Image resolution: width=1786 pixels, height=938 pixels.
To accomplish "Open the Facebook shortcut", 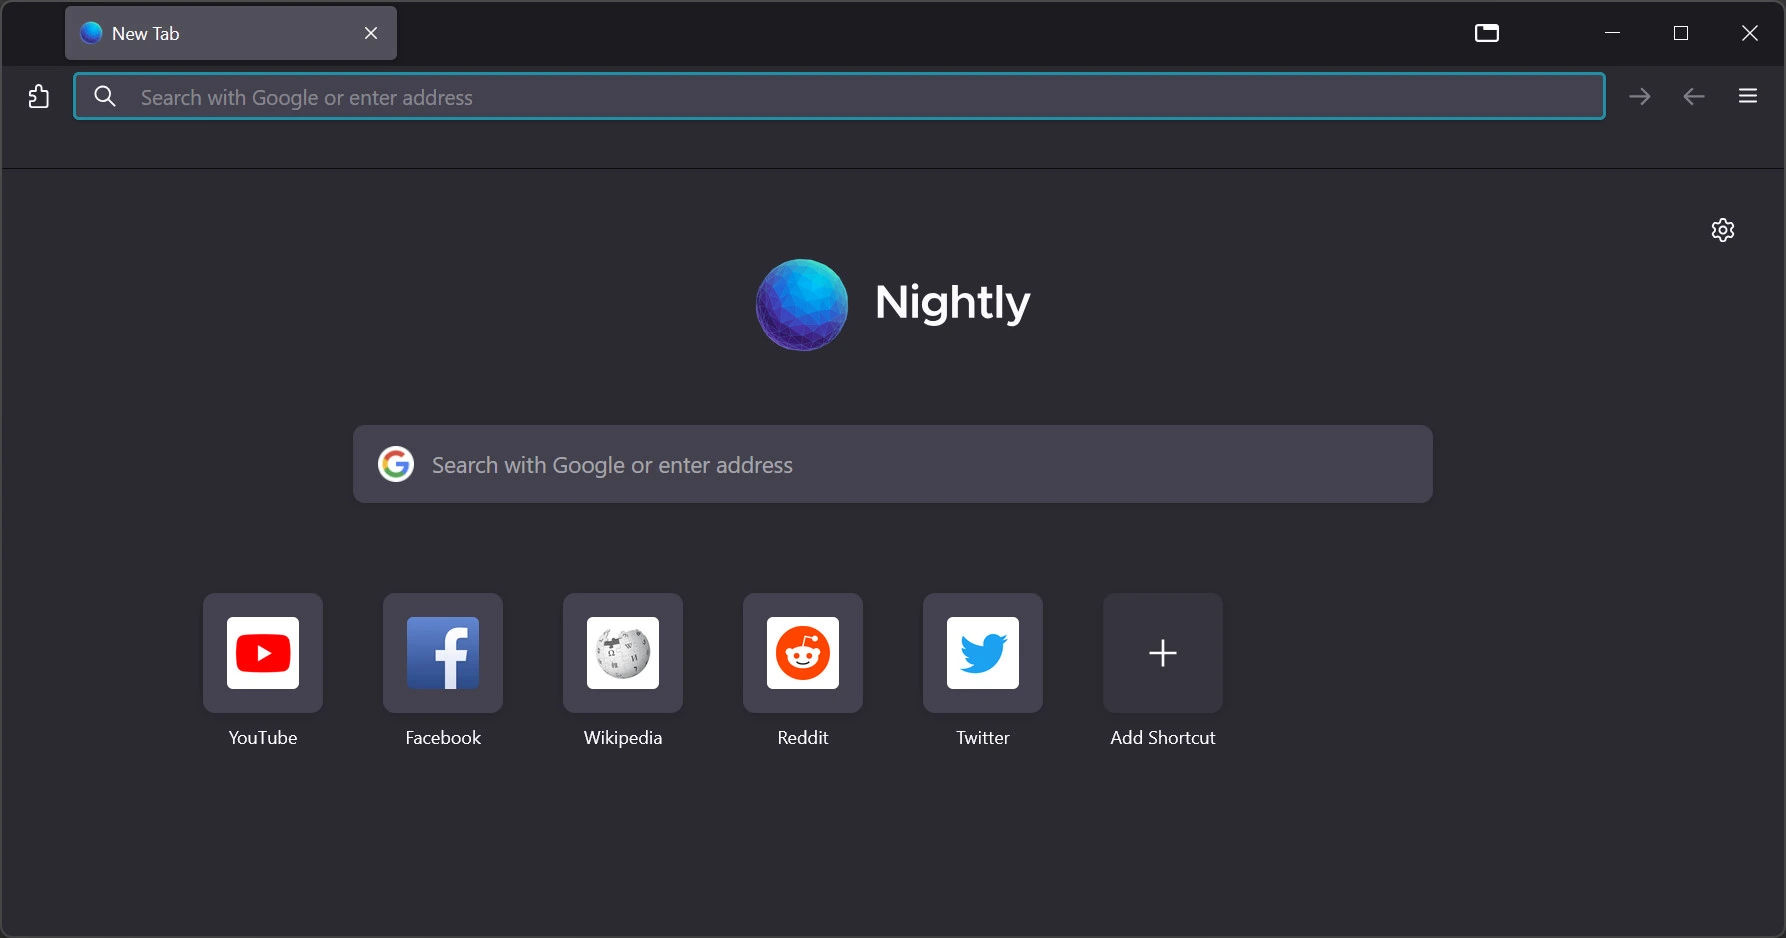I will [442, 653].
